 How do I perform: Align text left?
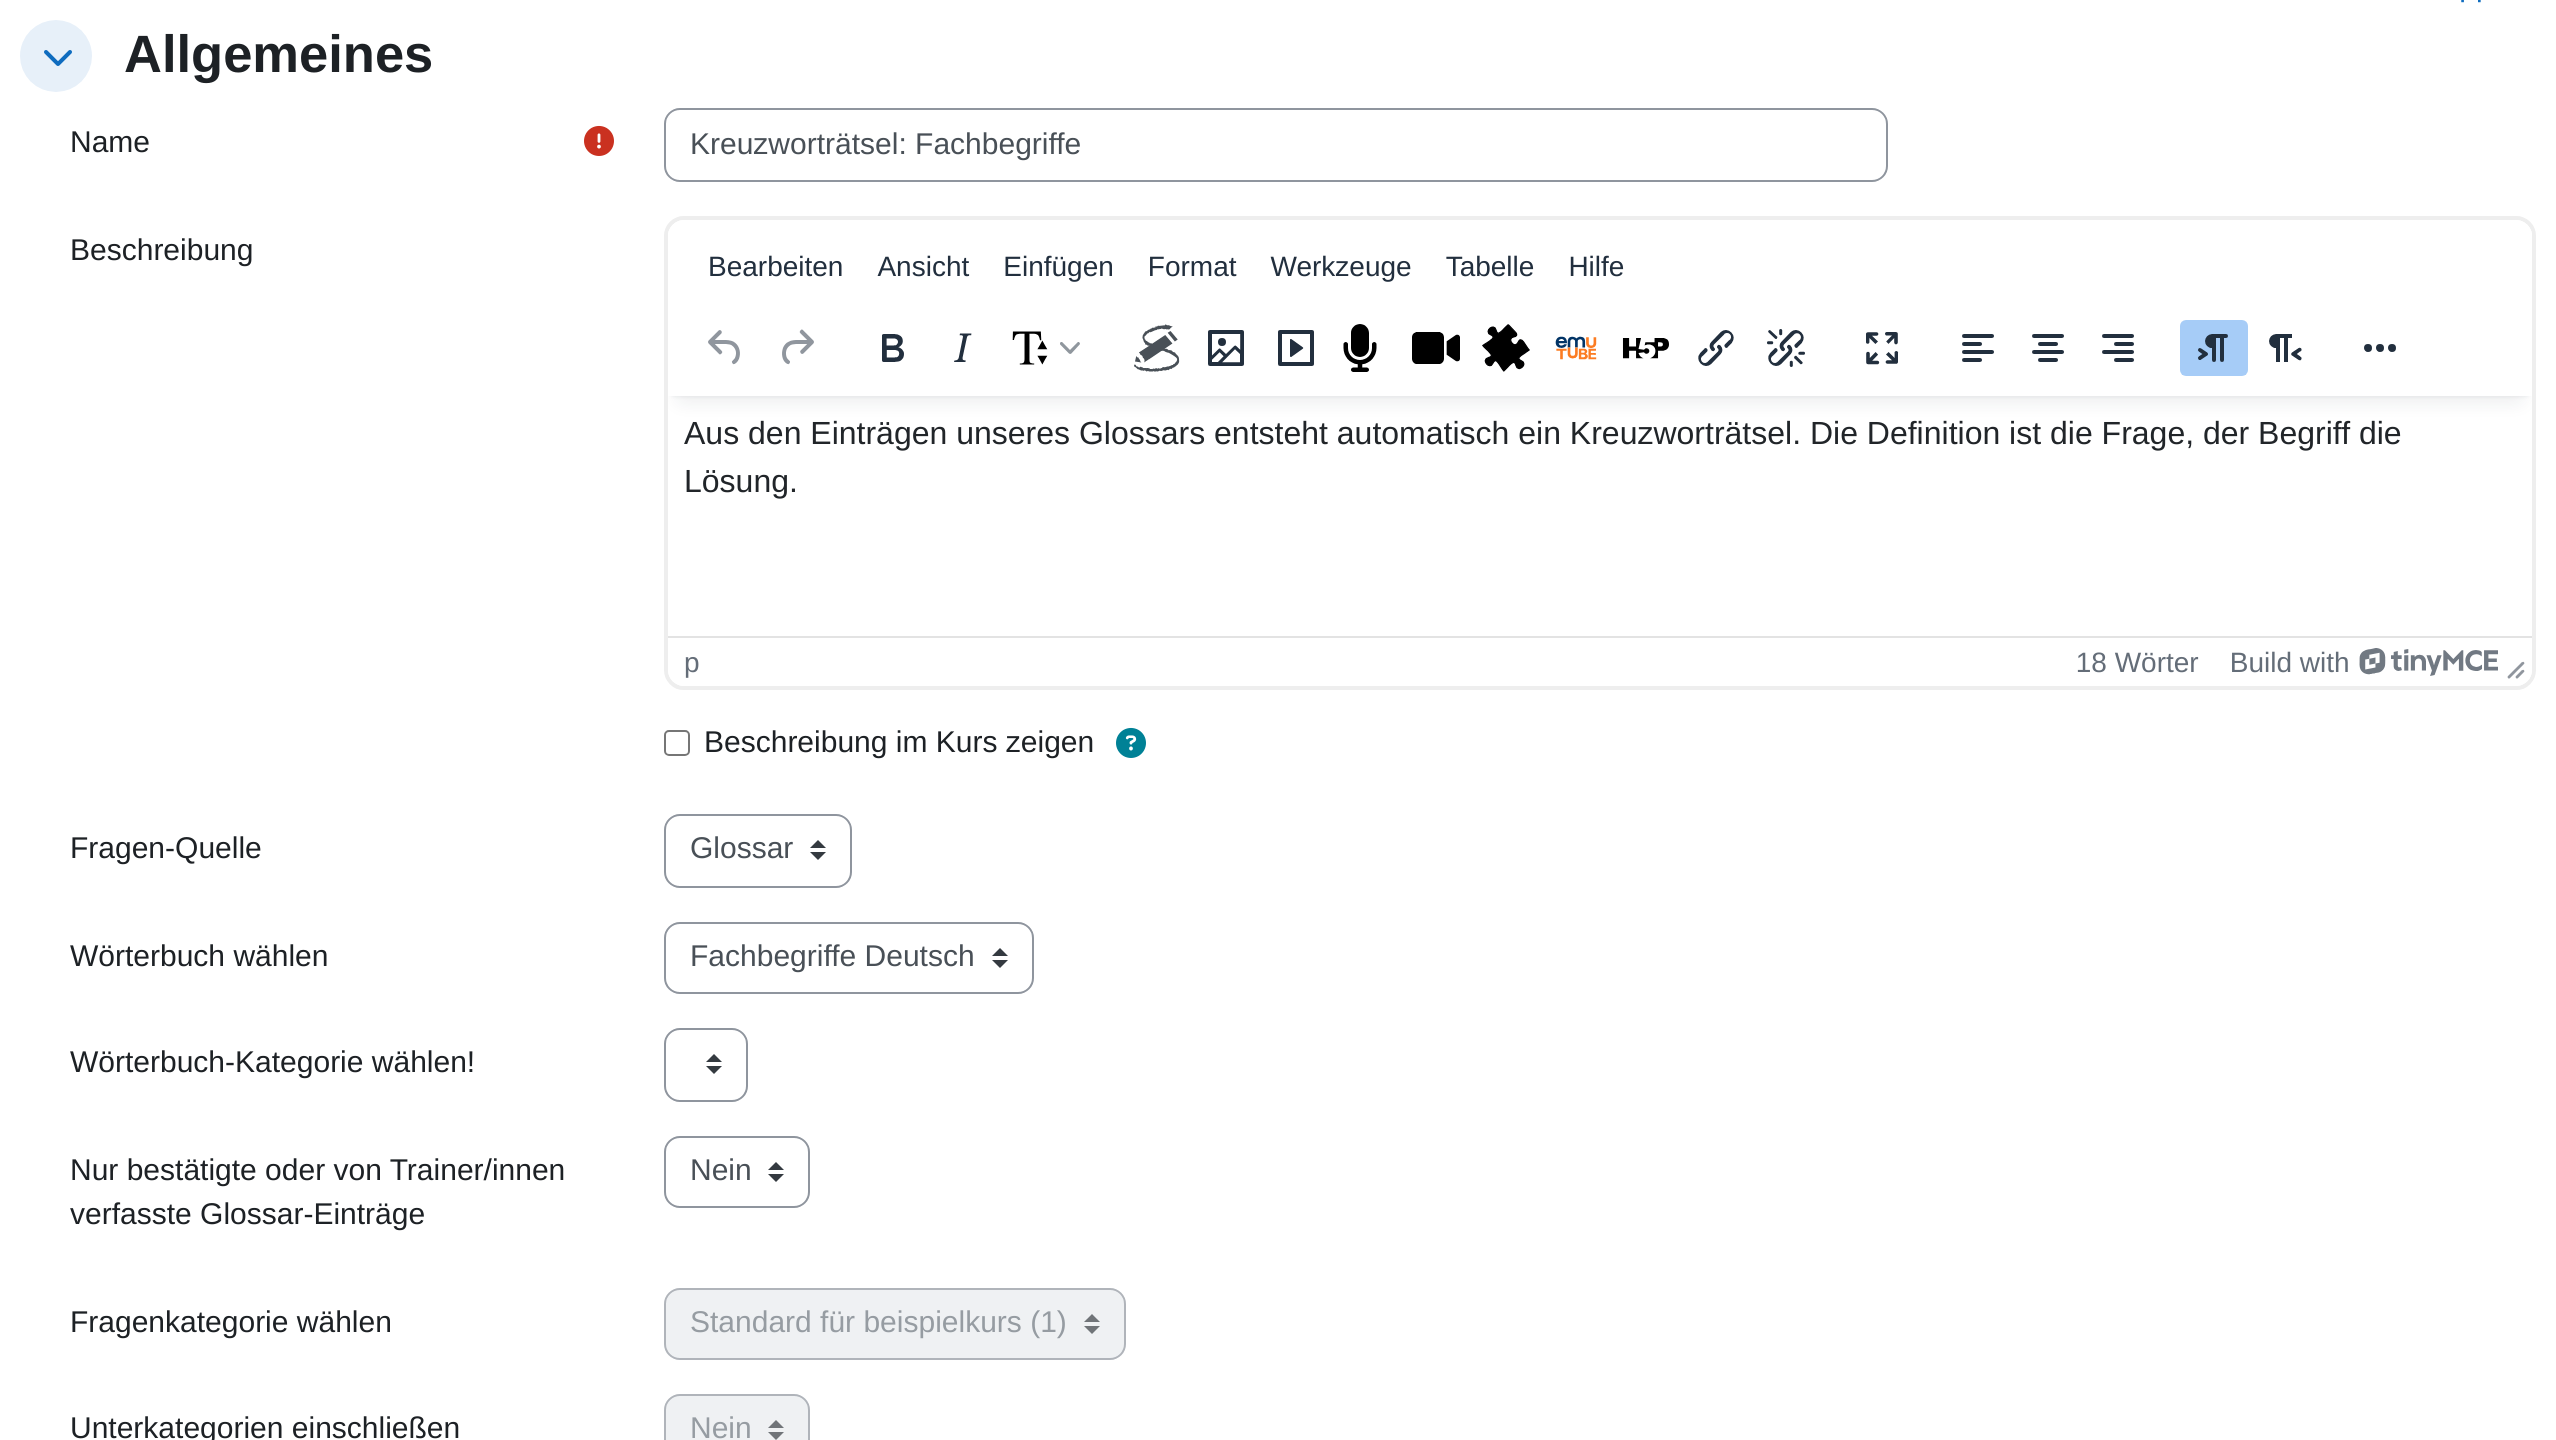point(1978,348)
